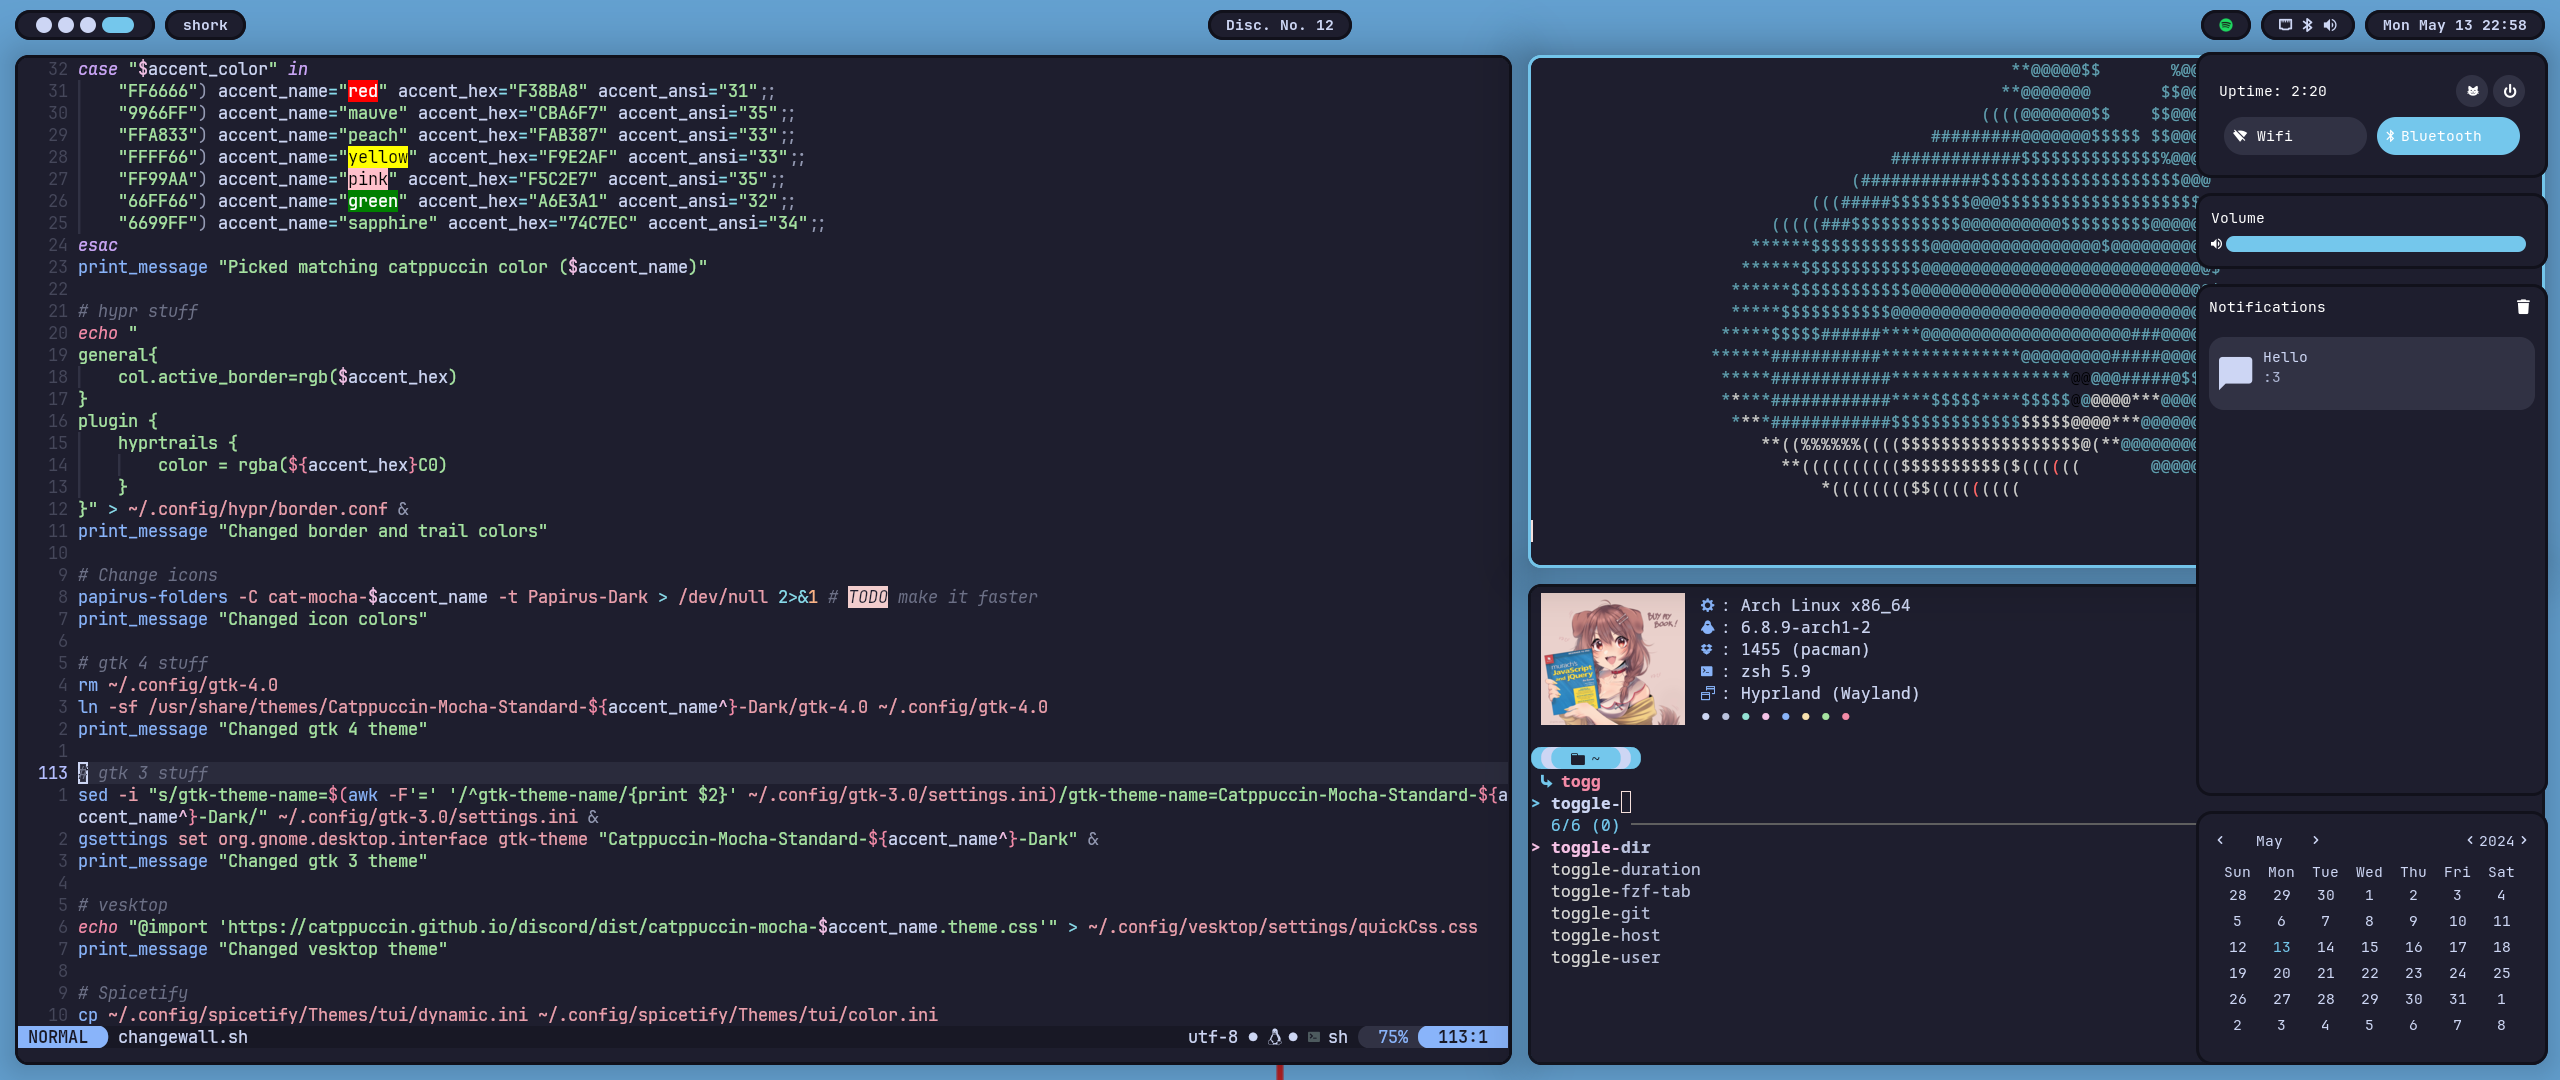Select the active workspace pill indicator

click(118, 25)
